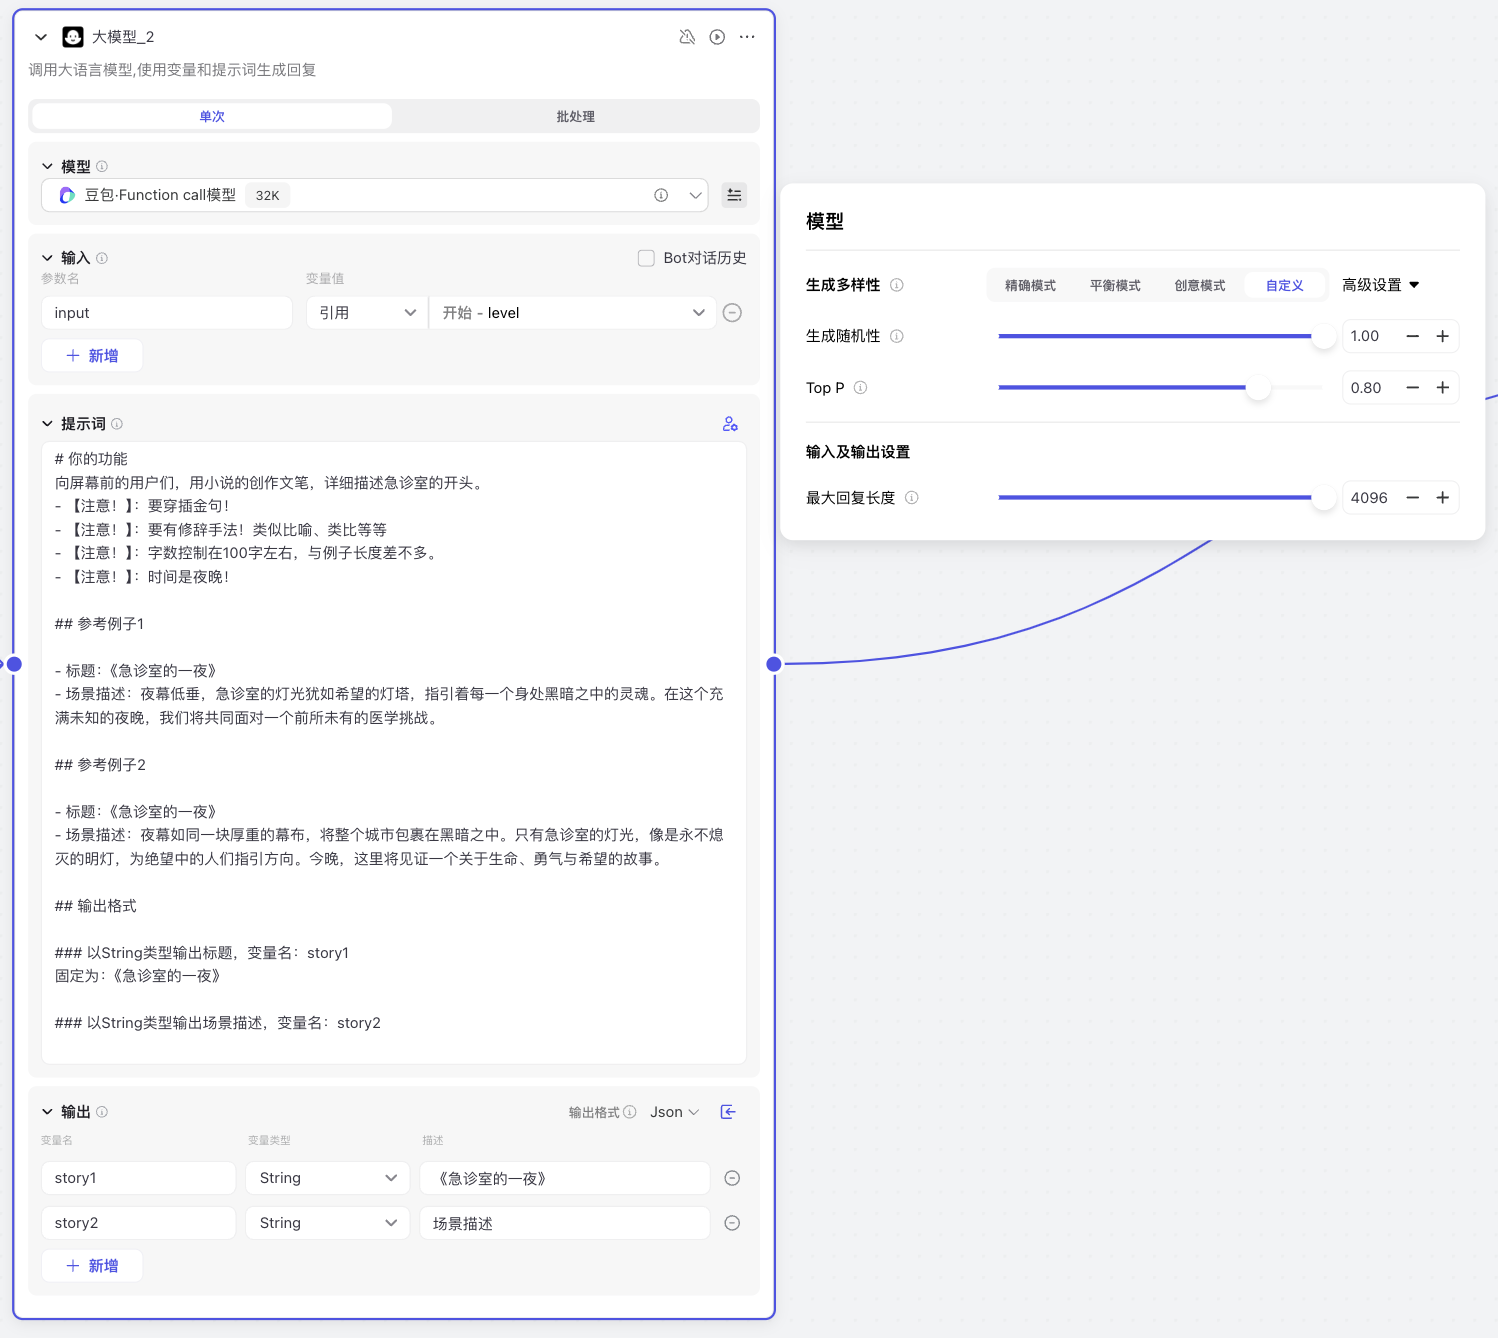1498x1338 pixels.
Task: Run the node with the play icon
Action: tap(717, 37)
